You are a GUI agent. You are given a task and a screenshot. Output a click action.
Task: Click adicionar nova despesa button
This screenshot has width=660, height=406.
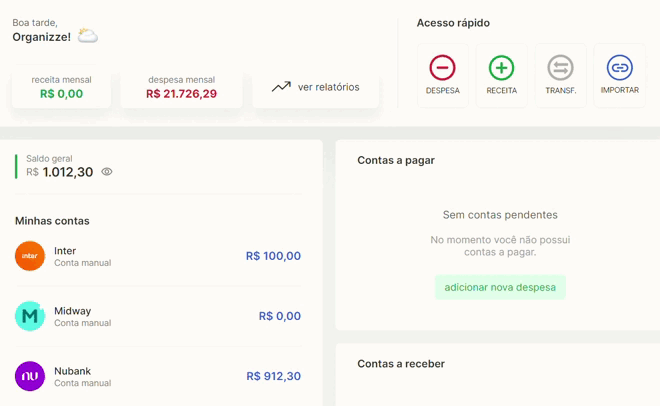click(500, 287)
